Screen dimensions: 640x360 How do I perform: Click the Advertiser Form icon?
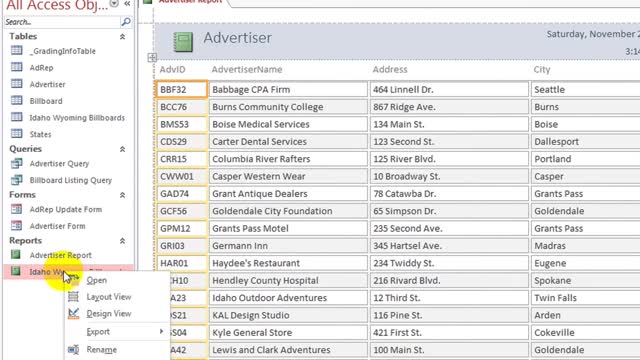(17, 226)
